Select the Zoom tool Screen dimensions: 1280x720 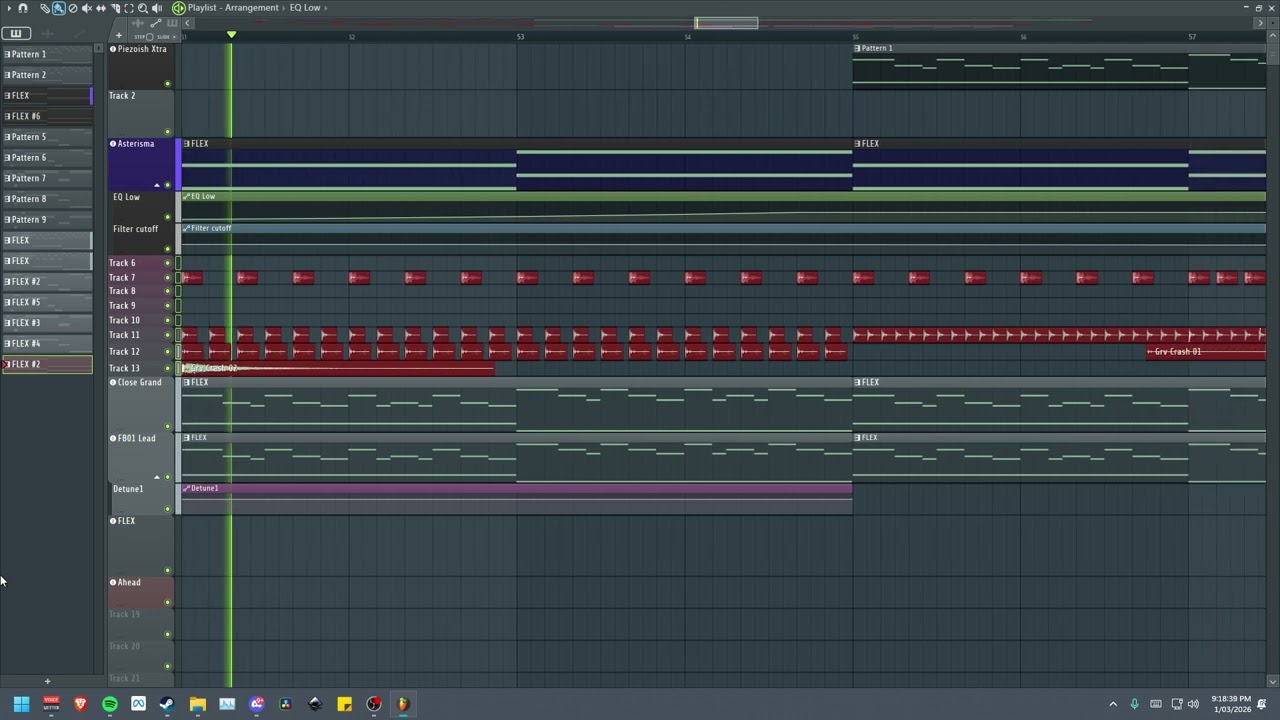click(x=143, y=8)
